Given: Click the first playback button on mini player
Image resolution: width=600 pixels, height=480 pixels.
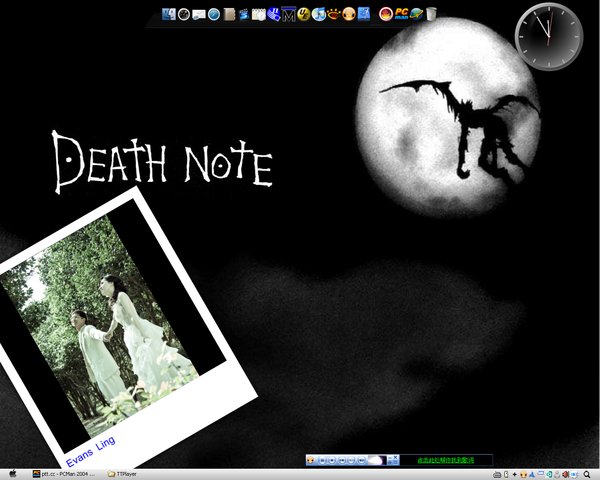Looking at the screenshot, I should click(x=324, y=460).
